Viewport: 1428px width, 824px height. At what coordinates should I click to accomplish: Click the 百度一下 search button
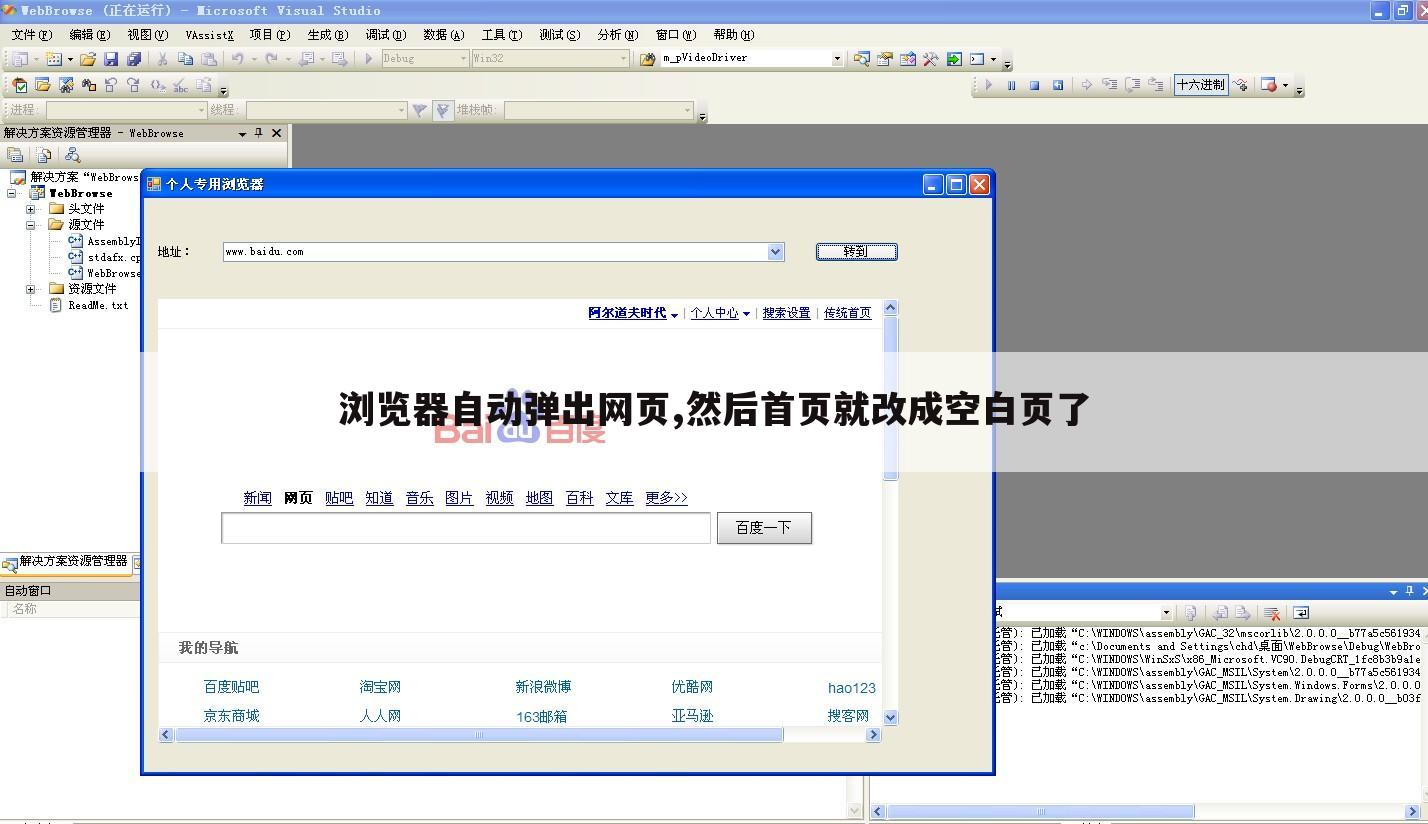click(x=764, y=528)
